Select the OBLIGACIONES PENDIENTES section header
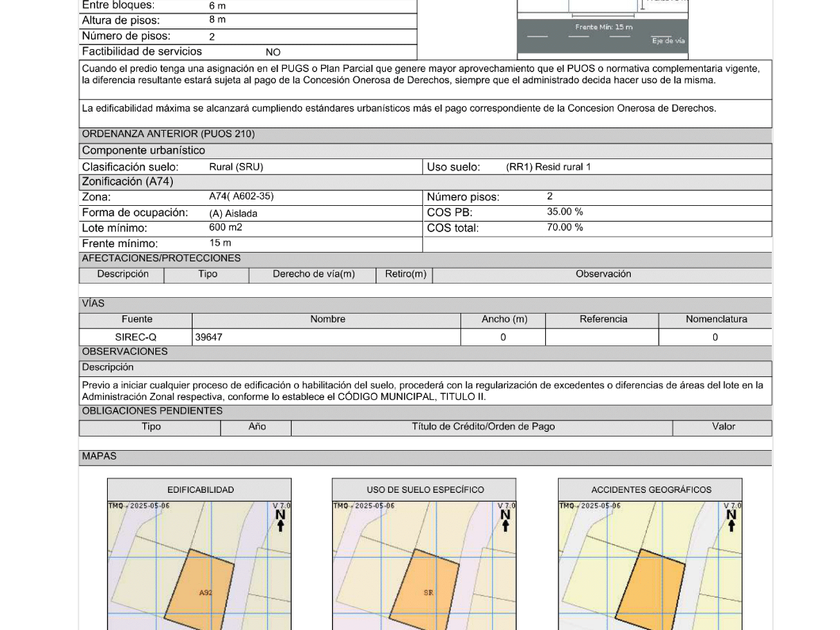This screenshot has height=630, width=840. 152,411
